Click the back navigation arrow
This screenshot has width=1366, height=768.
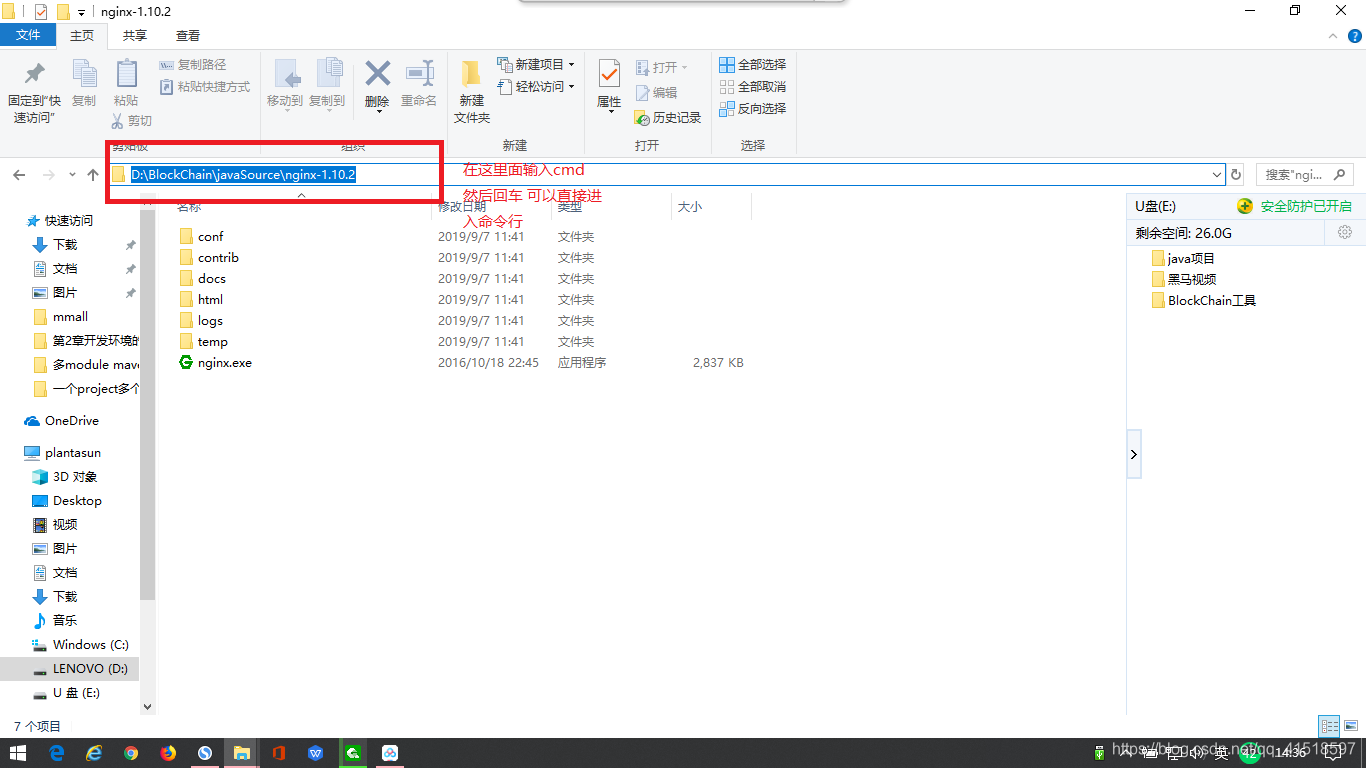(19, 175)
